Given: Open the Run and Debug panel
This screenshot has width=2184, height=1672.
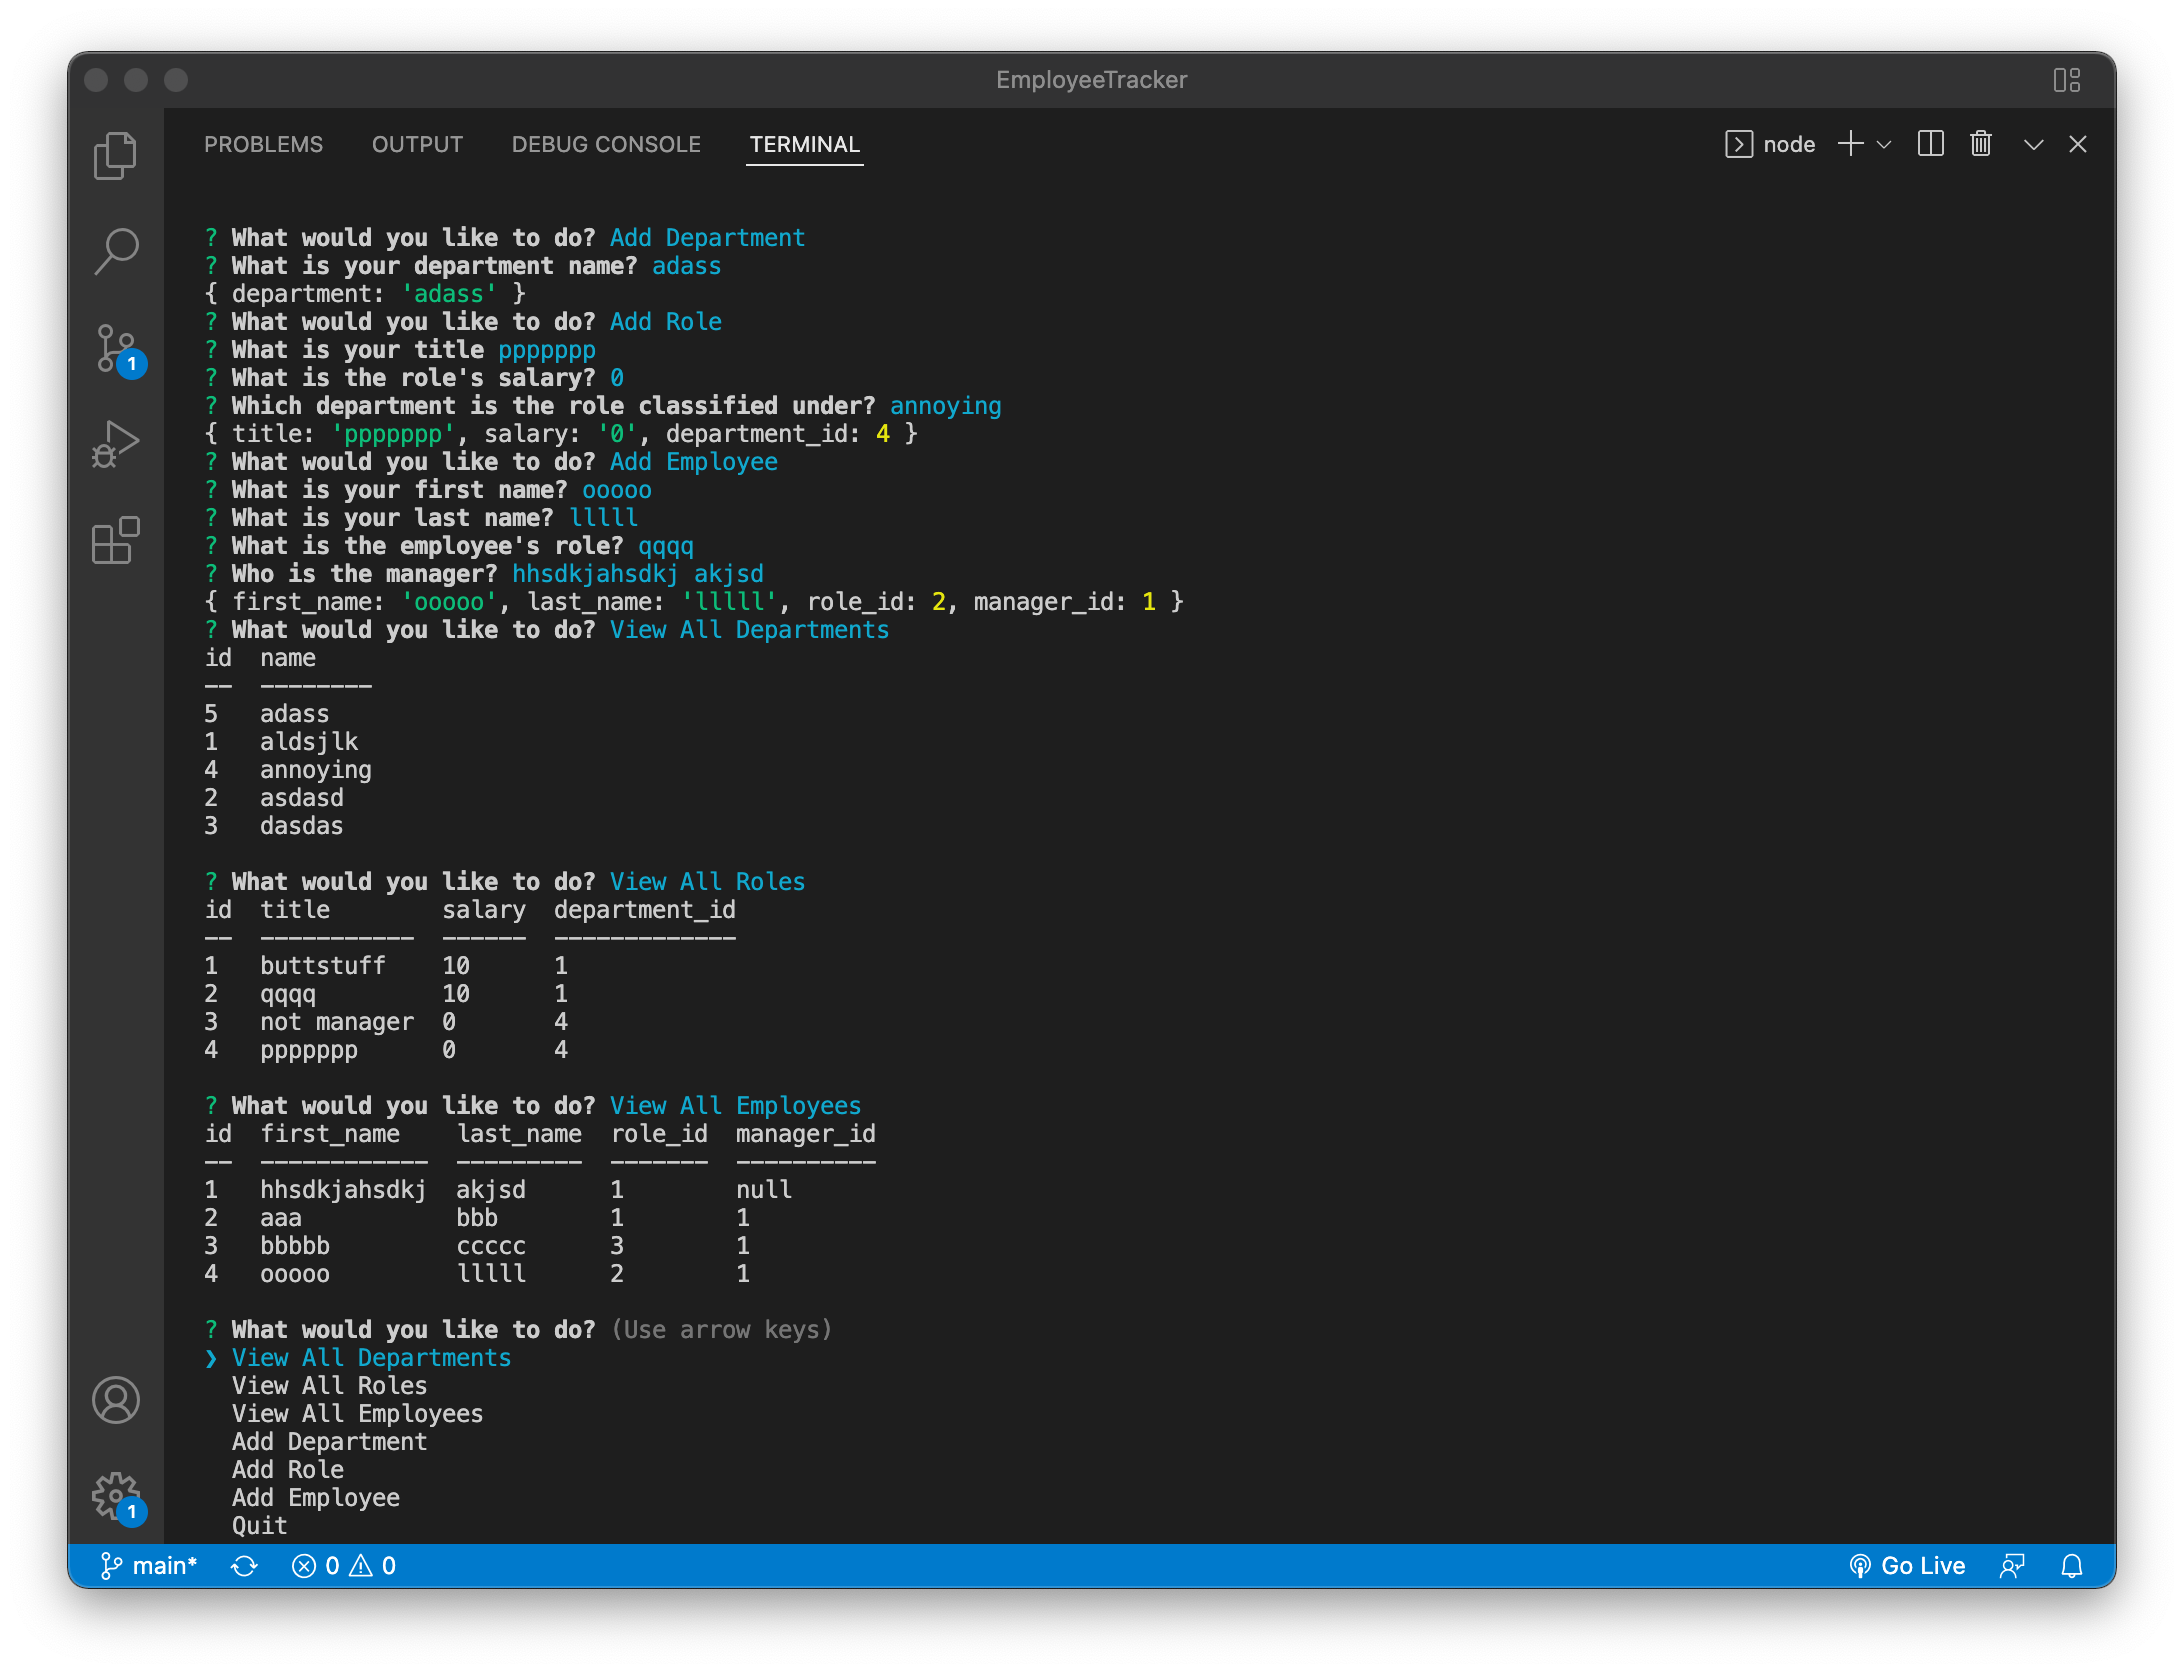Looking at the screenshot, I should click(x=115, y=443).
